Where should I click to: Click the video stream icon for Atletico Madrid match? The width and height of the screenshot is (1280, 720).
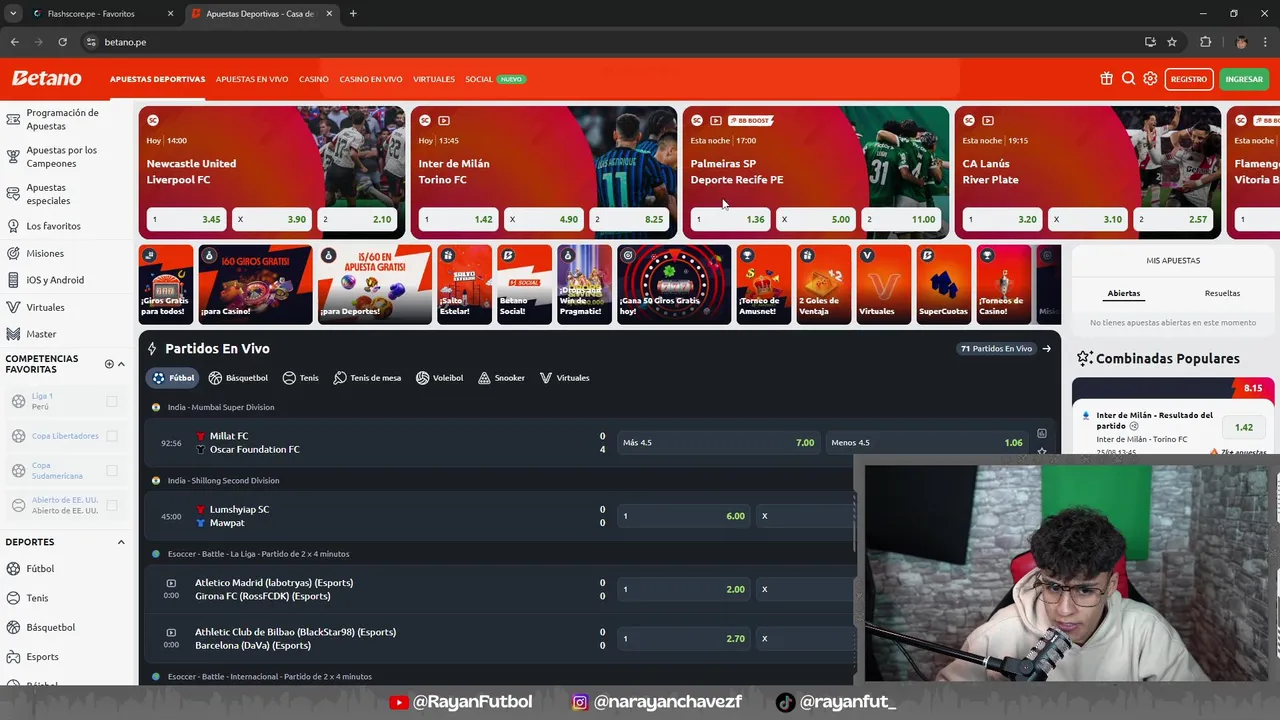coord(171,583)
